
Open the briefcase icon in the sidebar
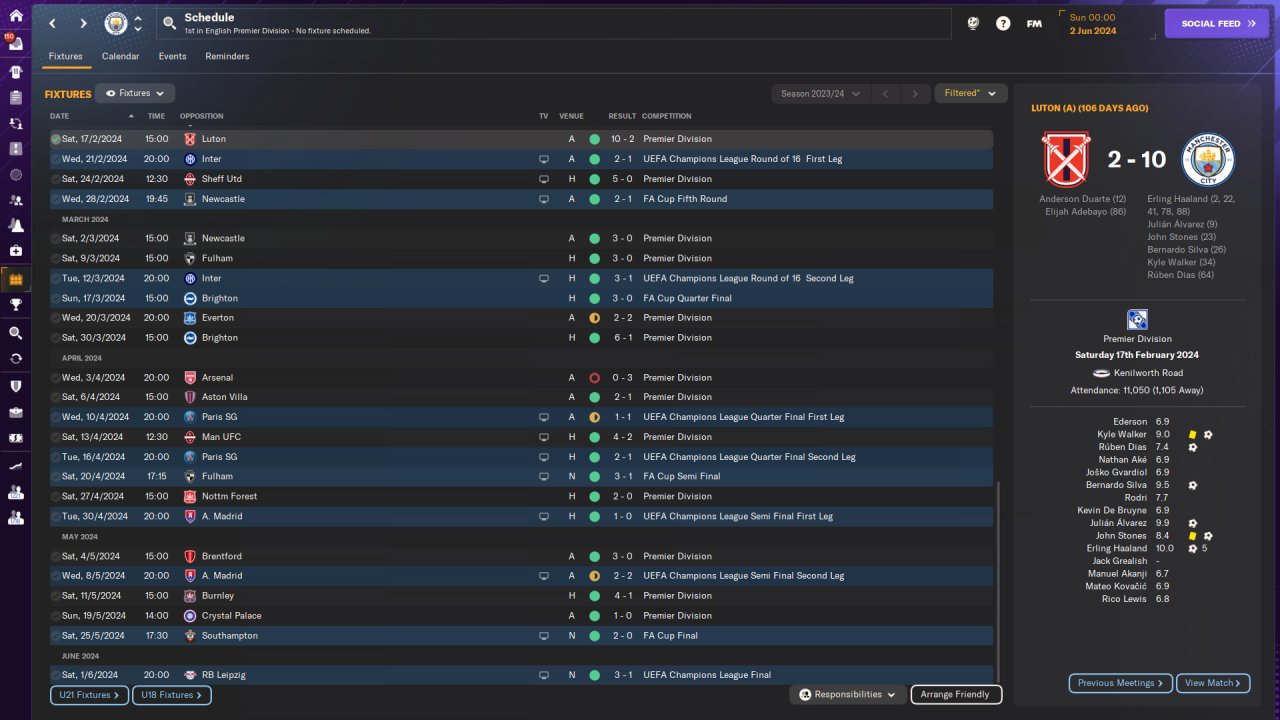pos(15,412)
